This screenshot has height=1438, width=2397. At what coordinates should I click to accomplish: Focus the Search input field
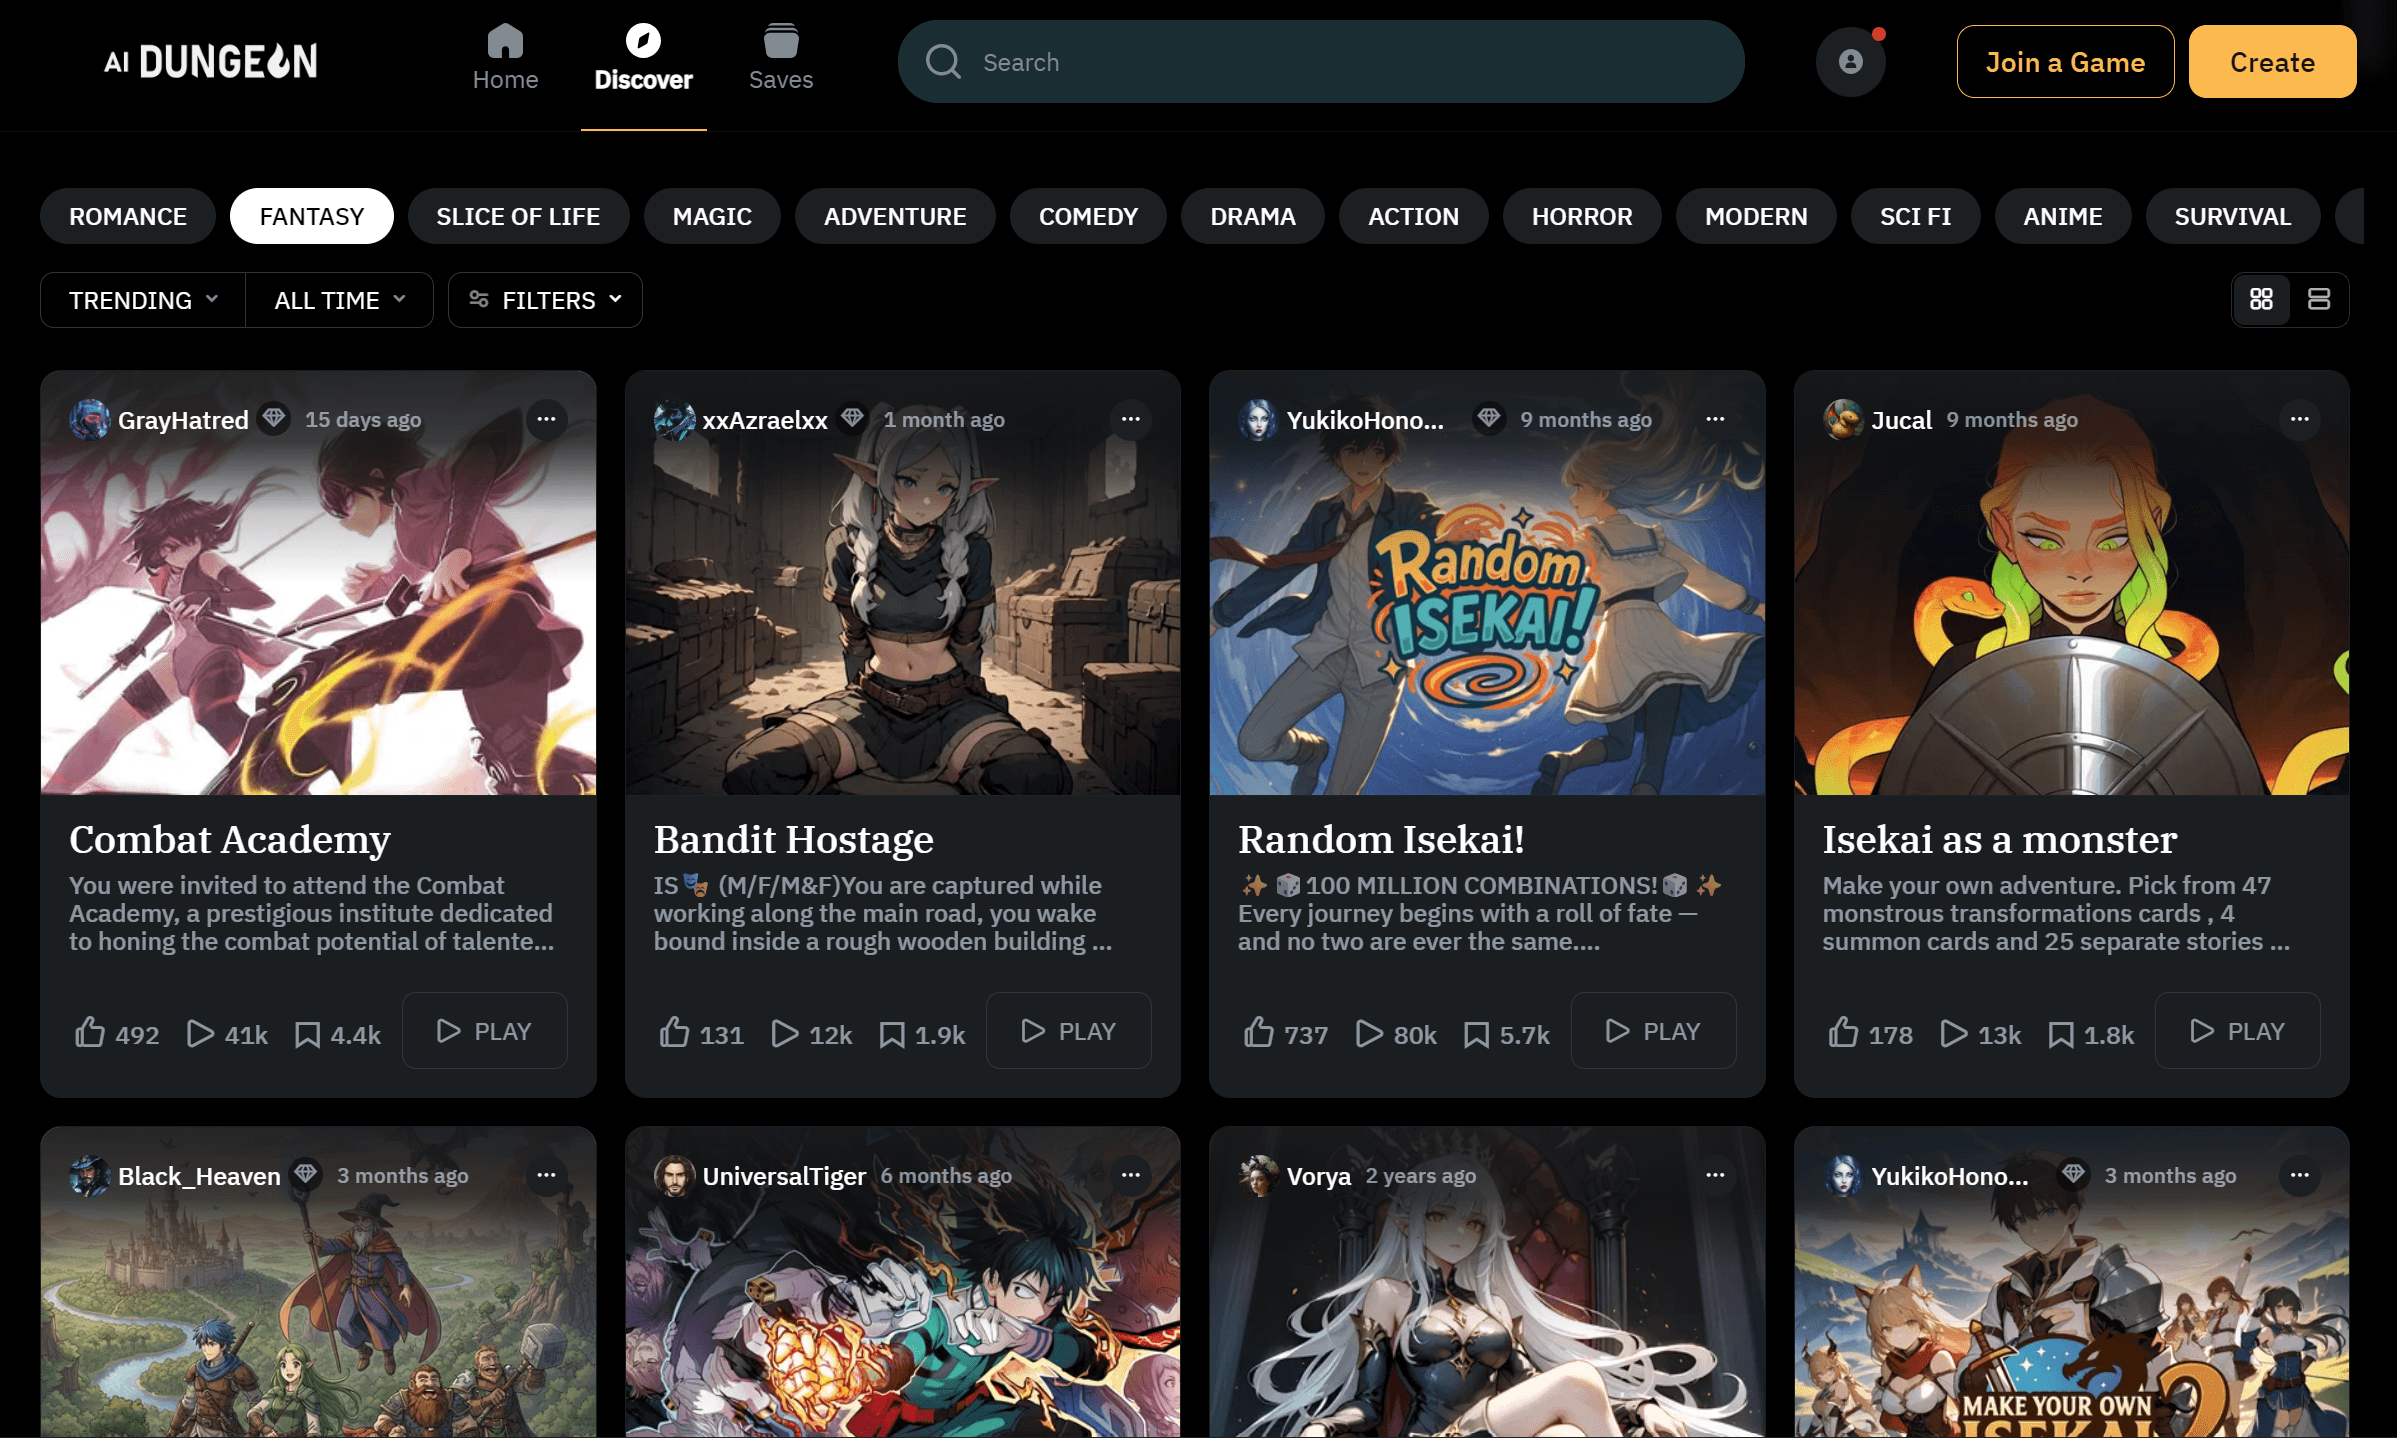point(1321,62)
